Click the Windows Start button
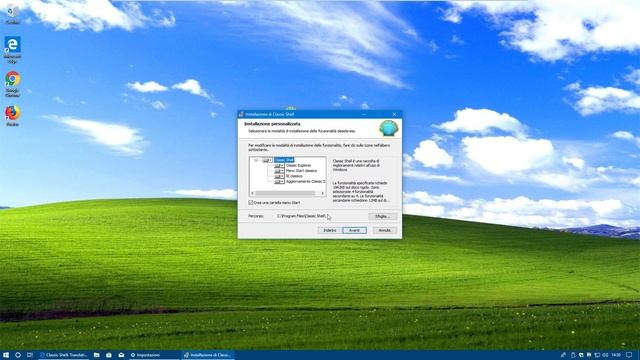This screenshot has width=640, height=360. pos(6,355)
